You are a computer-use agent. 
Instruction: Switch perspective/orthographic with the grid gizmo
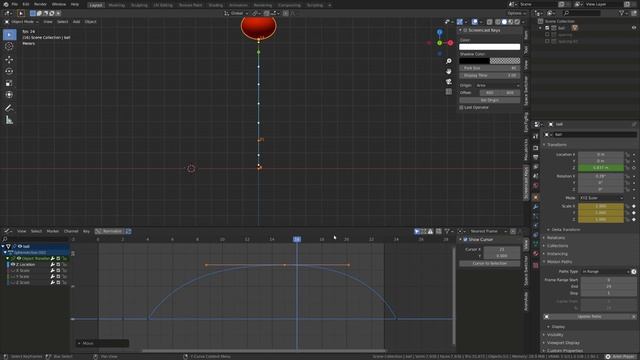449,92
